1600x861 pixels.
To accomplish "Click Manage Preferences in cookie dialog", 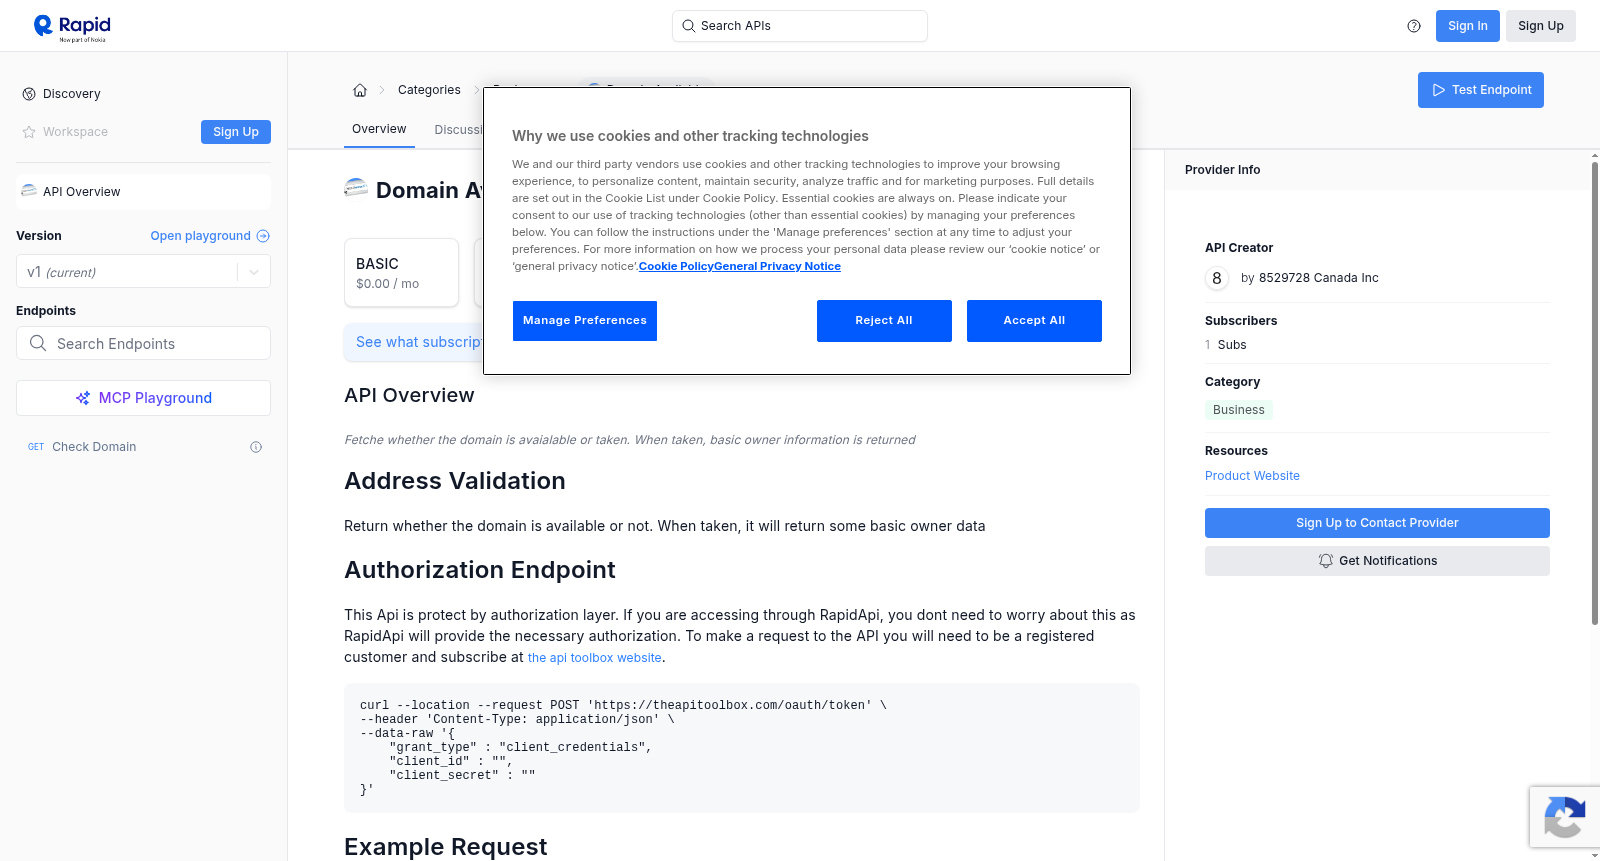I will (585, 321).
